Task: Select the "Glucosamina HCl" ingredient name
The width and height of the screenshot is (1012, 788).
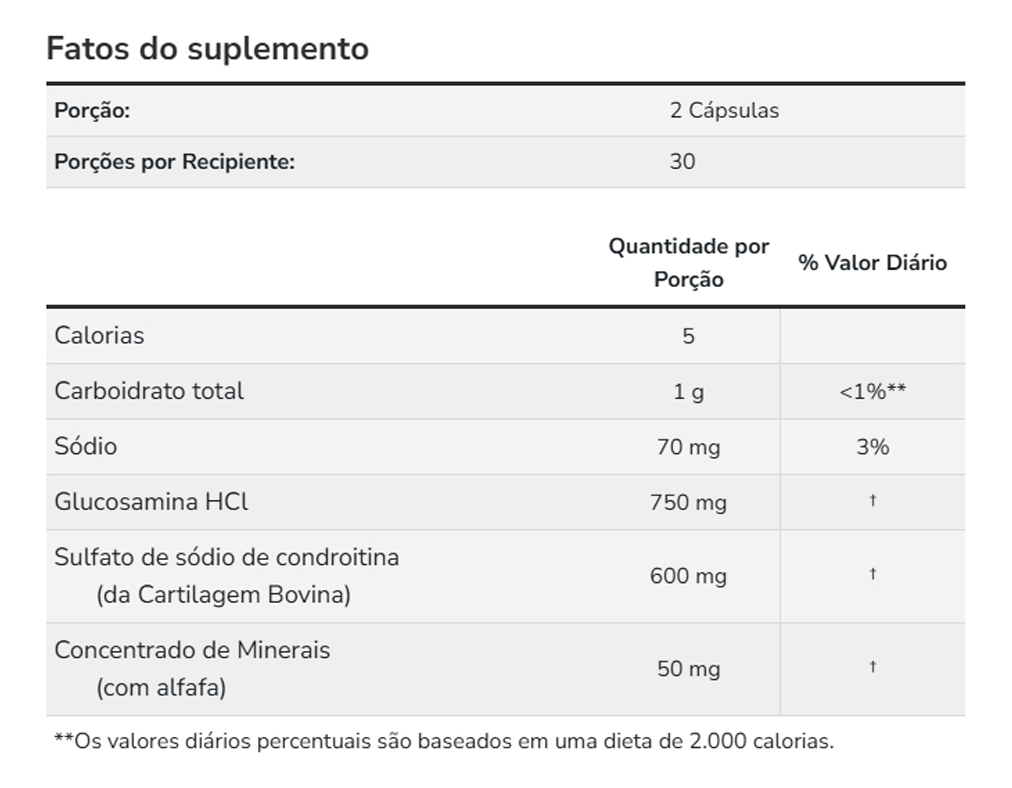Action: click(x=151, y=502)
